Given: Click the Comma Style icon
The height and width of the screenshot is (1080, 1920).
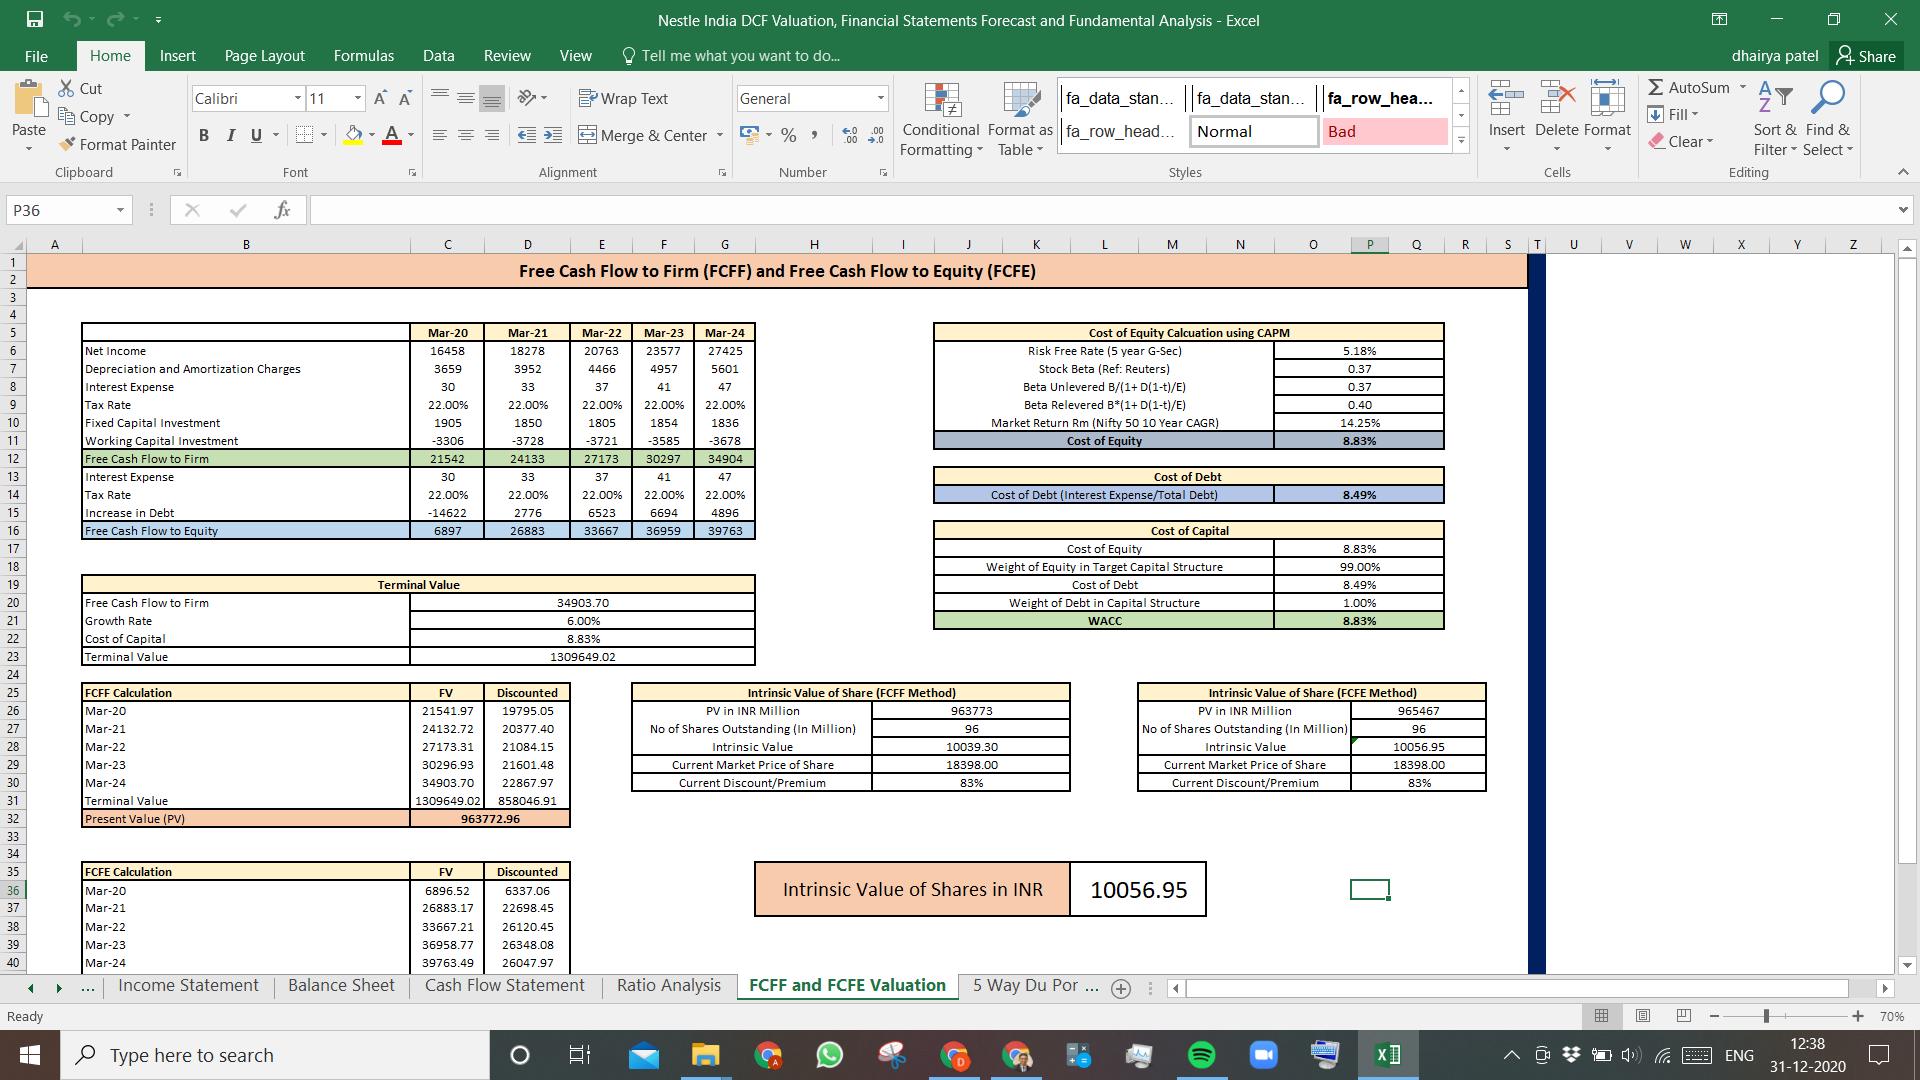Looking at the screenshot, I should pos(815,134).
